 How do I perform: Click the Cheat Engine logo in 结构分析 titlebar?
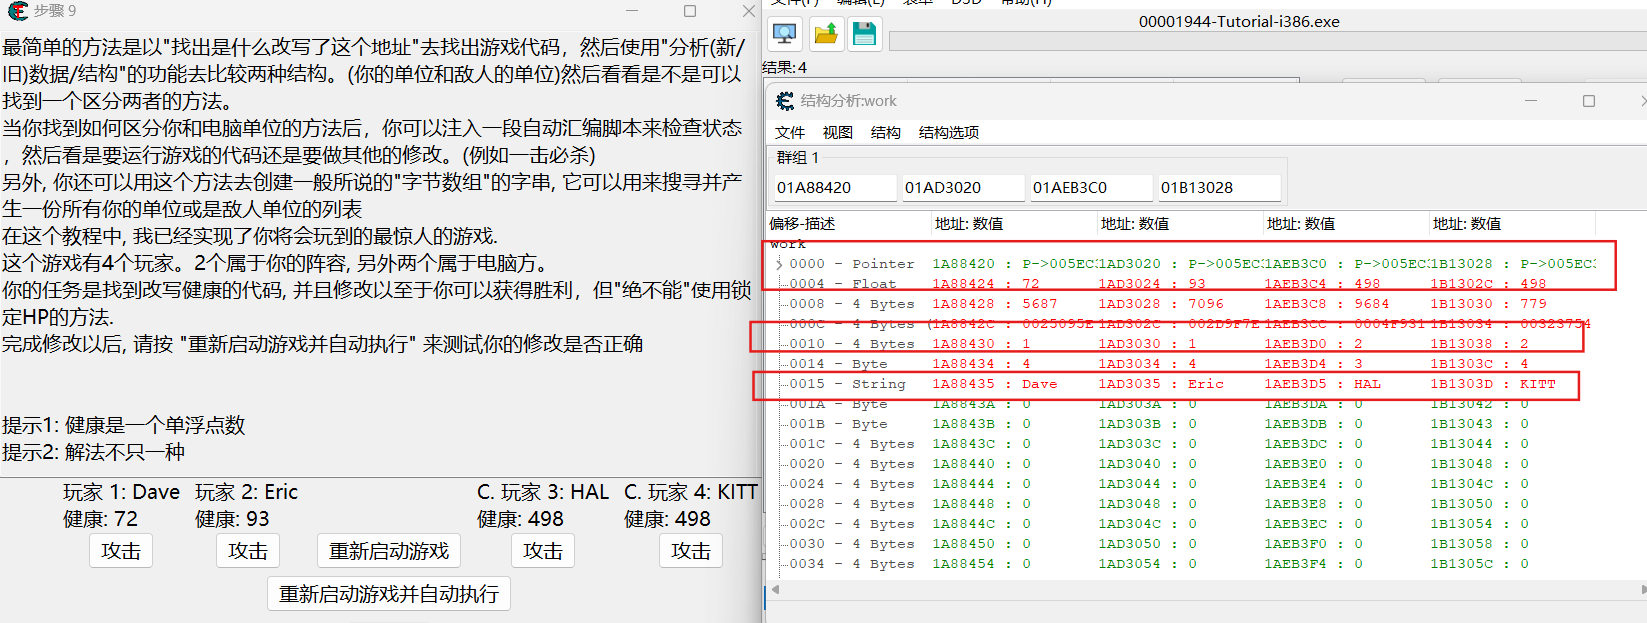(785, 101)
